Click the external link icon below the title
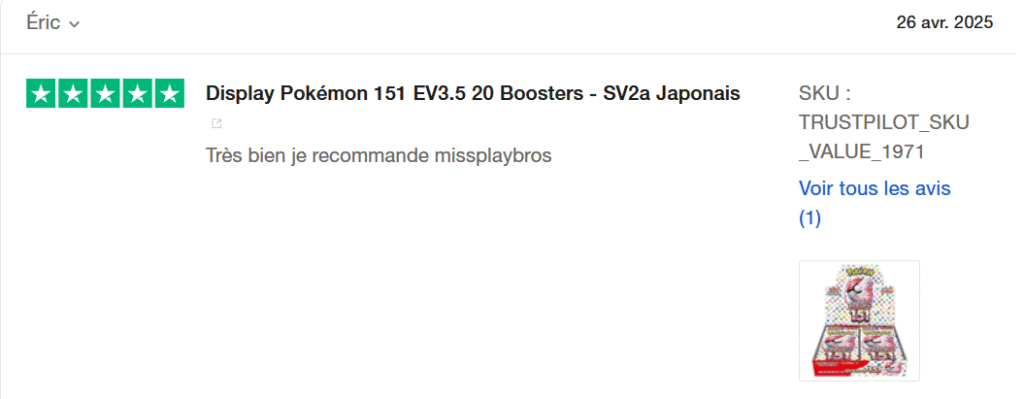 [216, 123]
